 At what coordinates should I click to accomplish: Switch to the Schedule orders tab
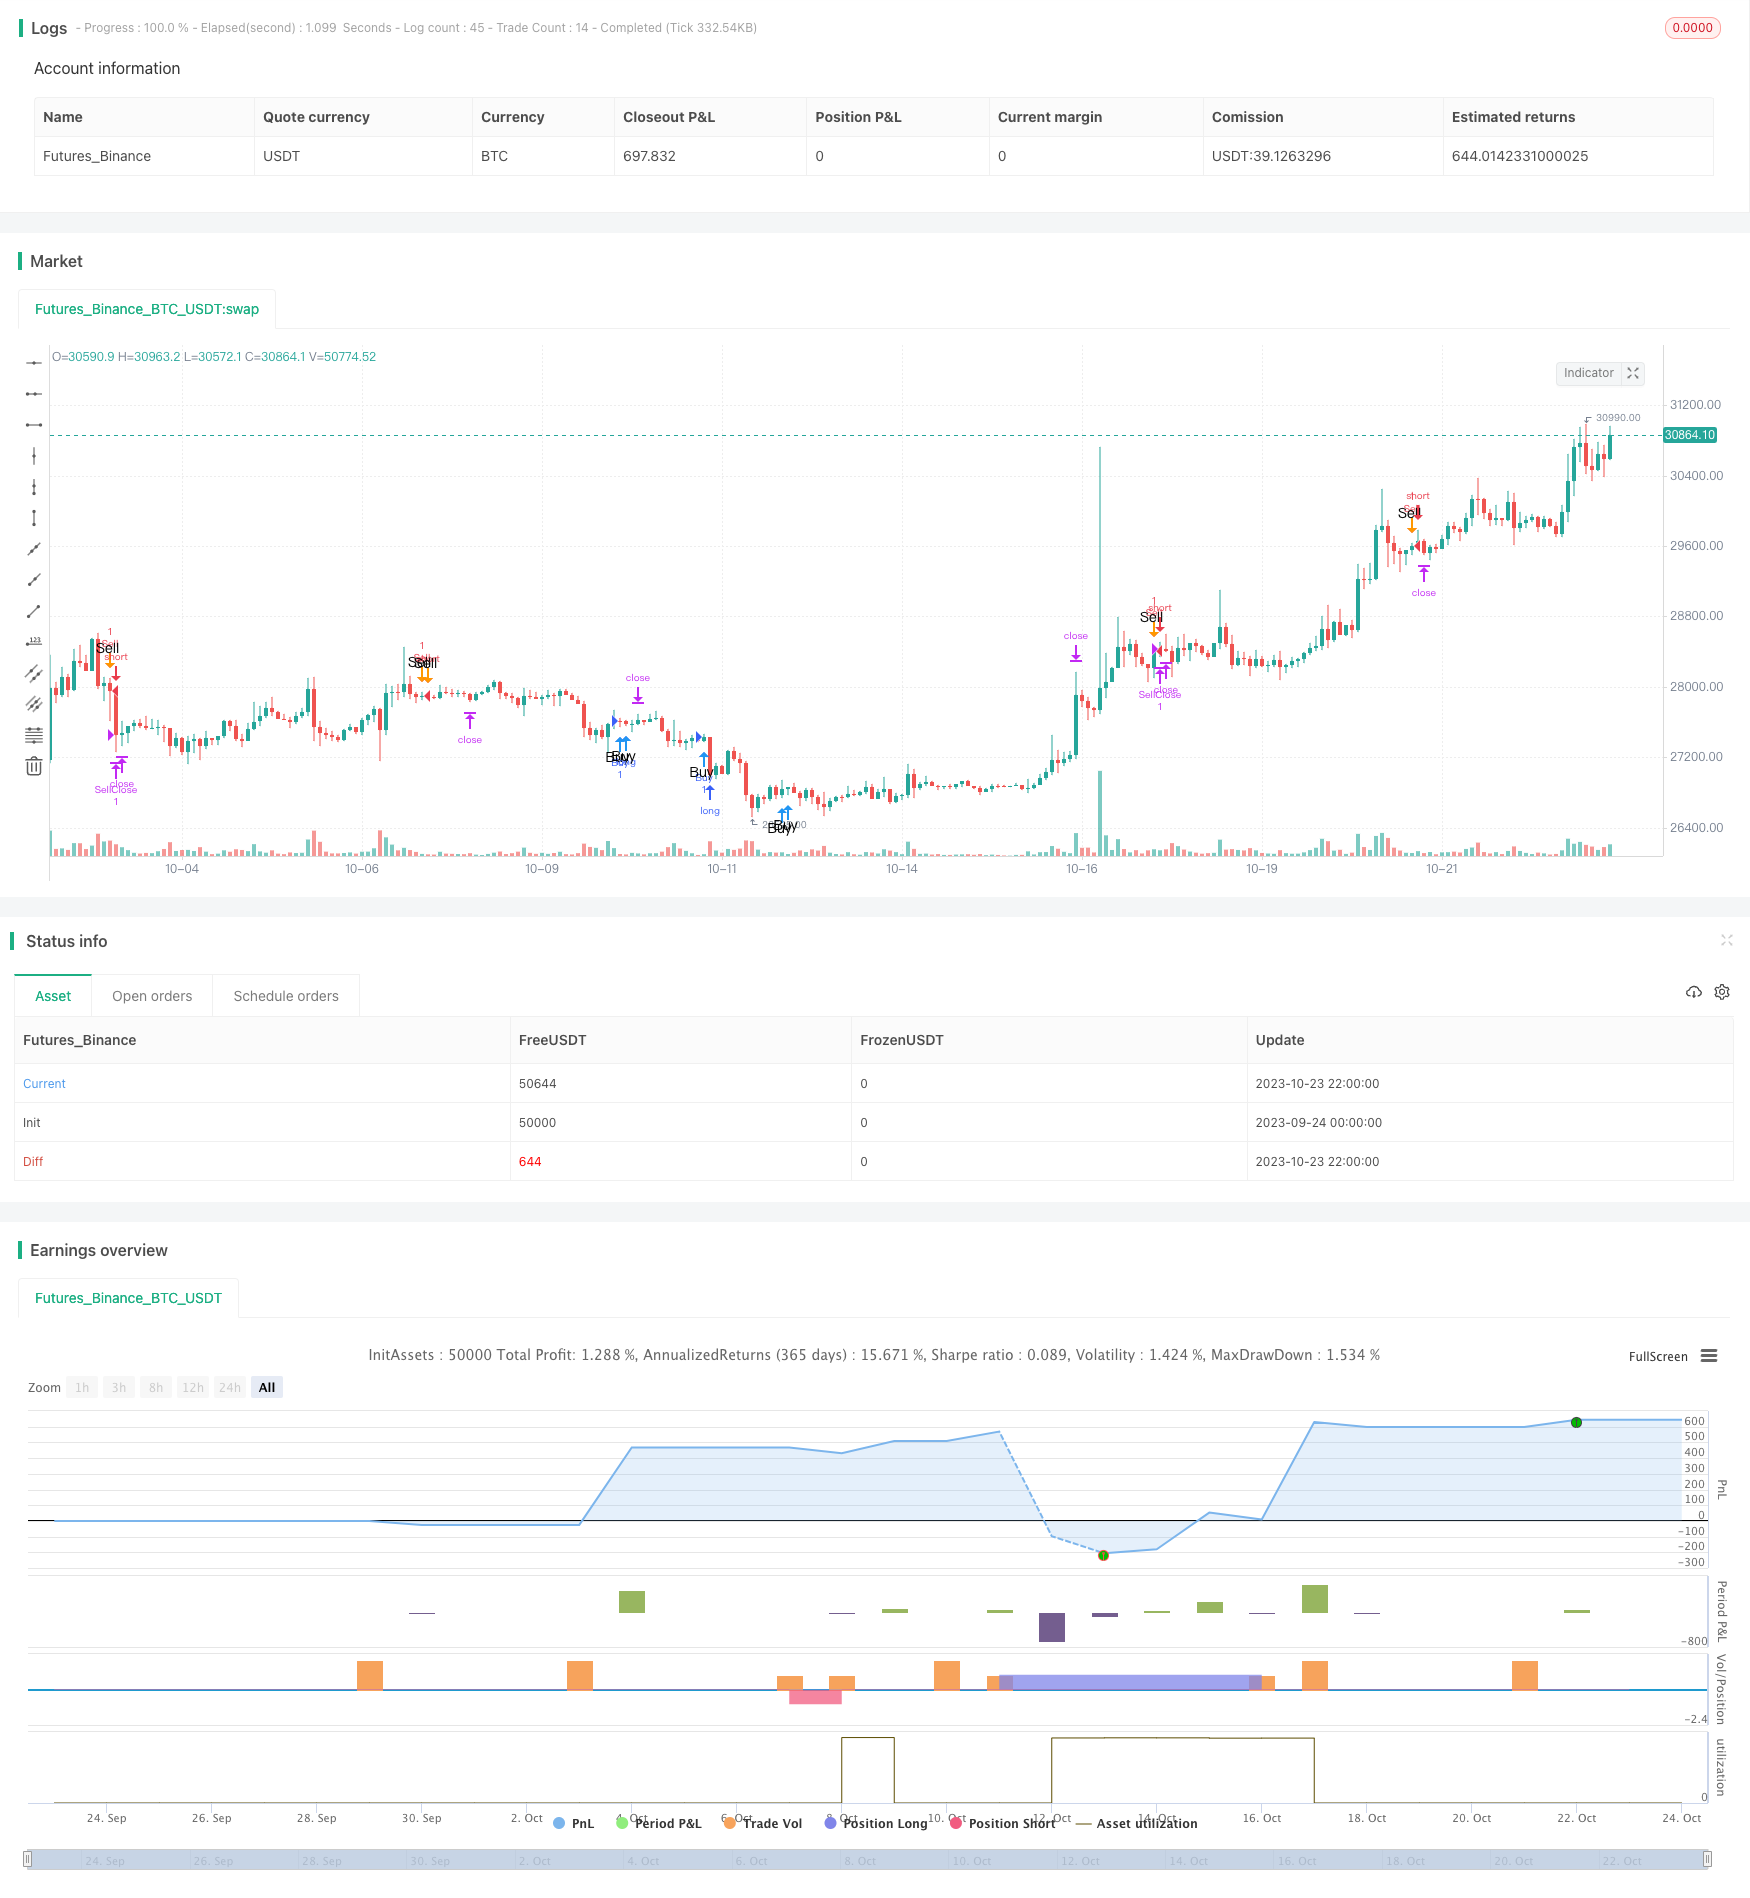(x=286, y=996)
